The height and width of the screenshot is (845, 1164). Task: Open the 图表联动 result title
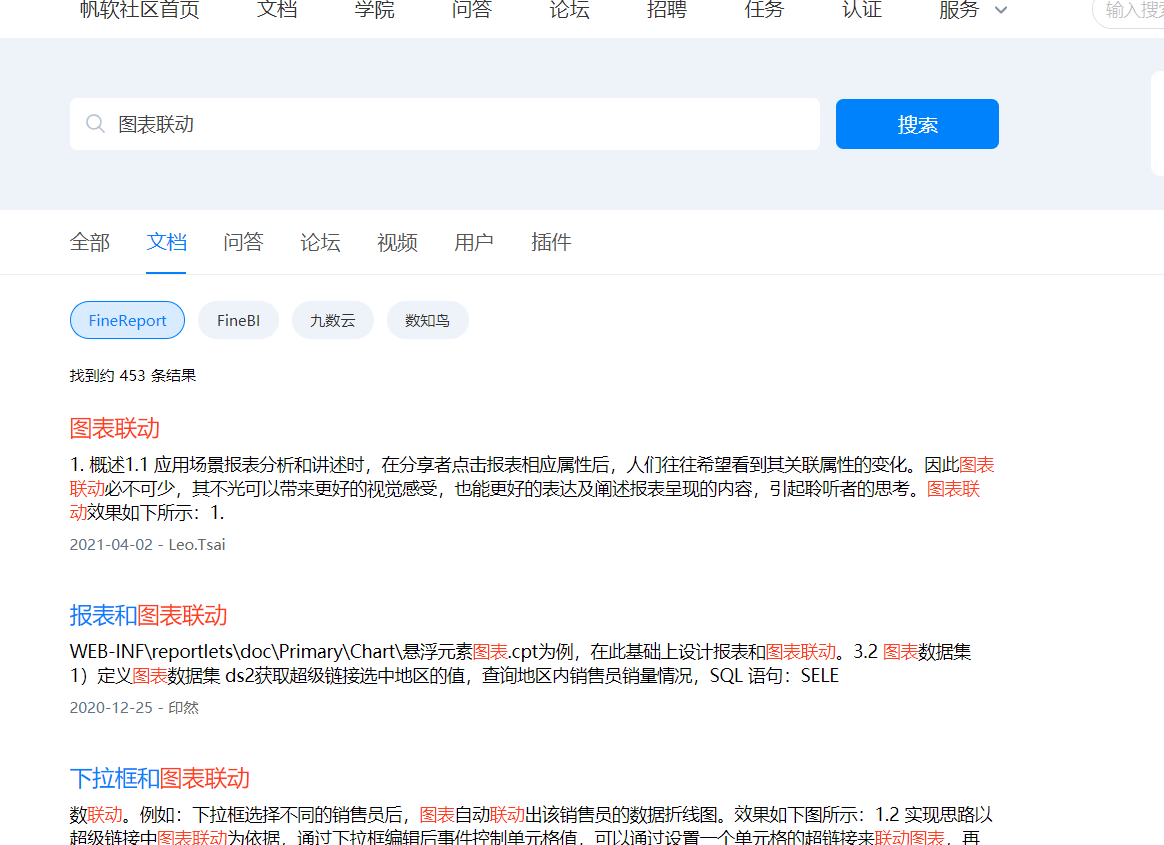click(x=114, y=428)
